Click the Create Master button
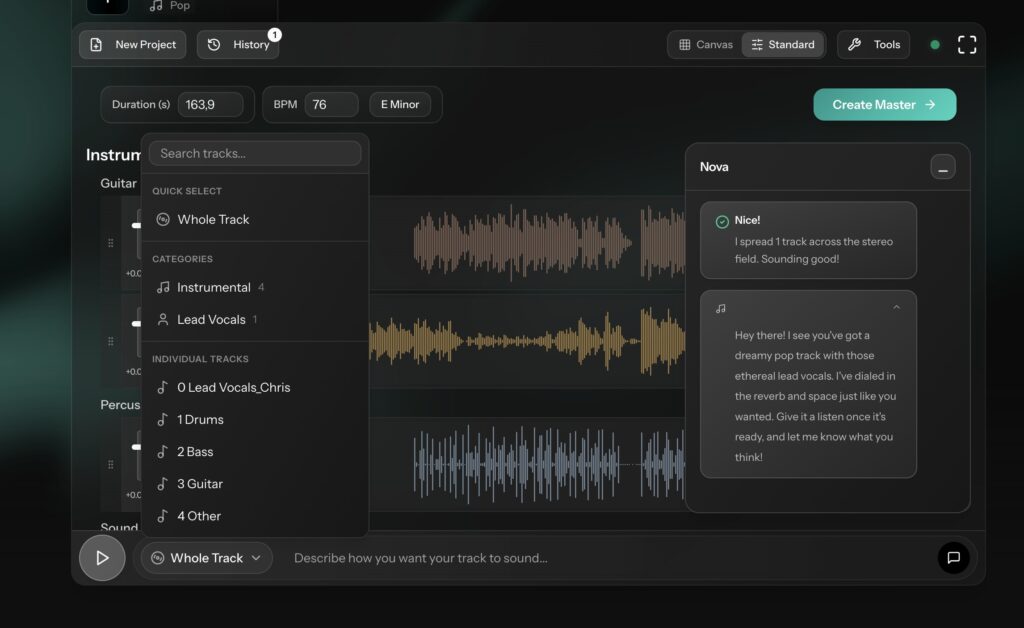1024x628 pixels. pos(884,104)
